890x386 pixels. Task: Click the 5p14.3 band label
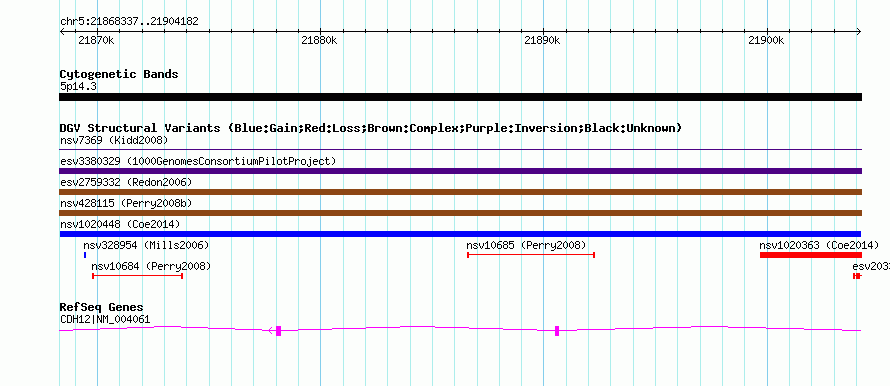point(78,86)
